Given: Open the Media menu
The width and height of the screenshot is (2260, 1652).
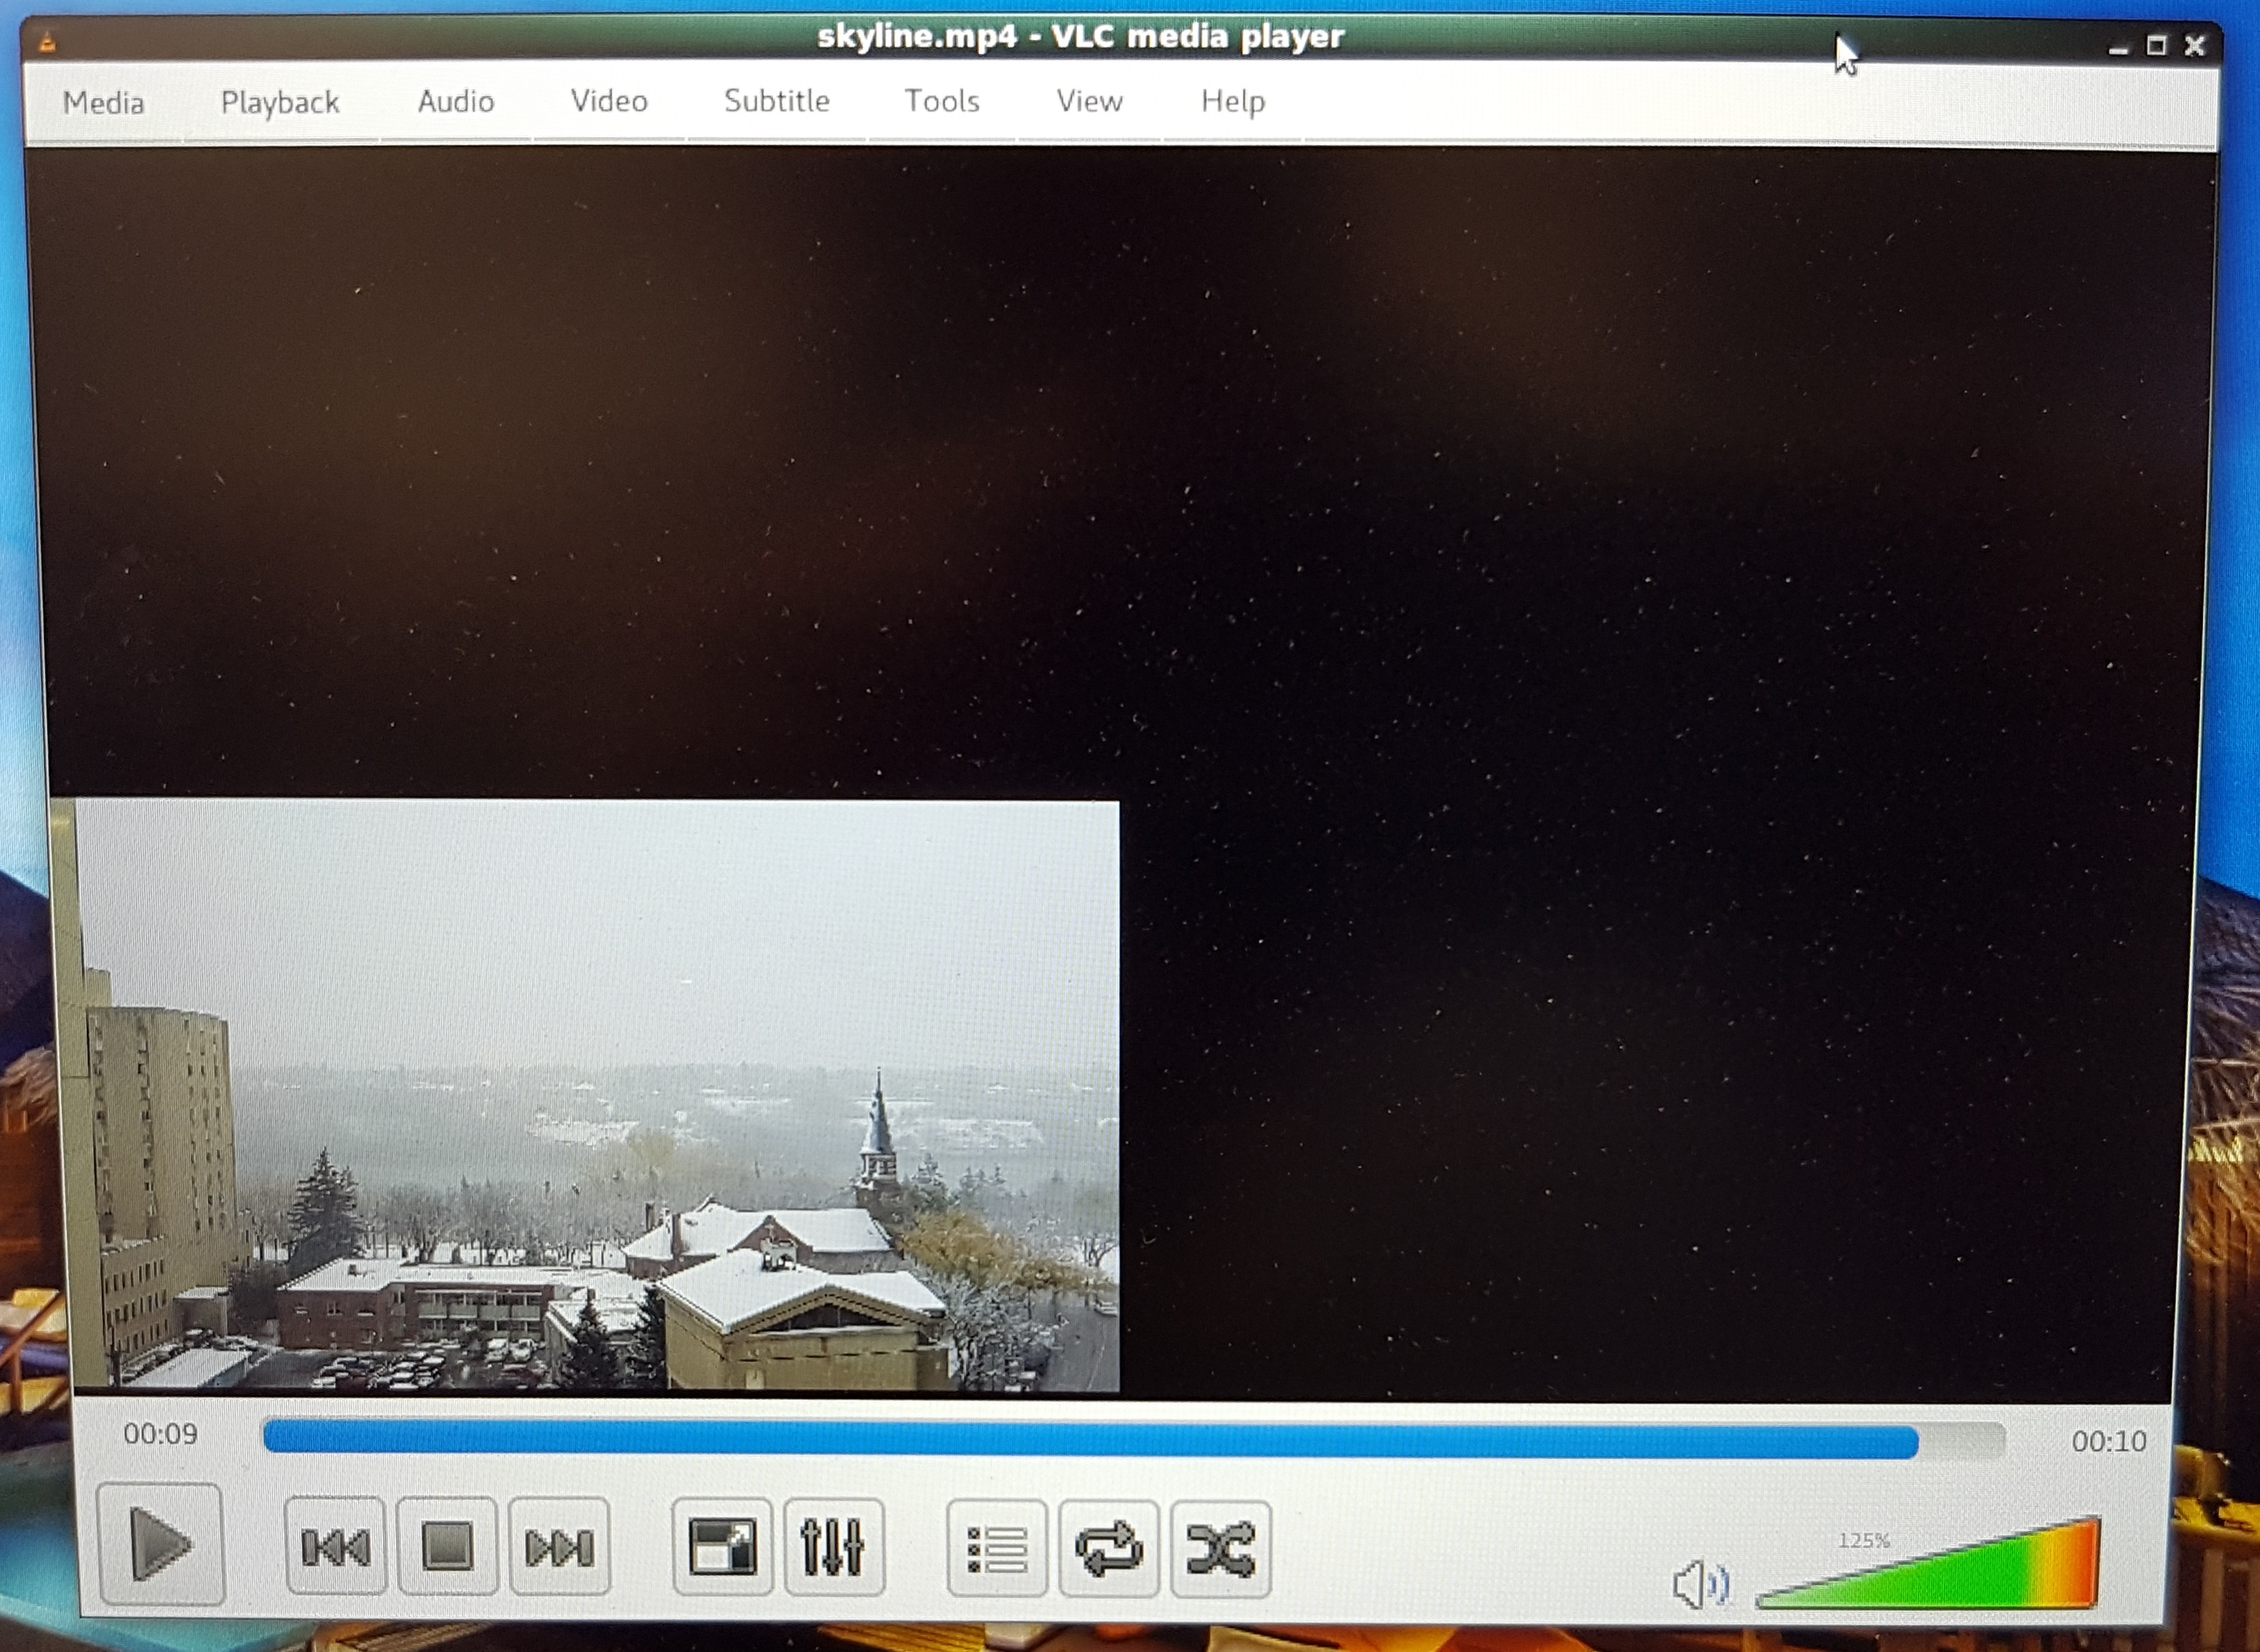Looking at the screenshot, I should [103, 102].
